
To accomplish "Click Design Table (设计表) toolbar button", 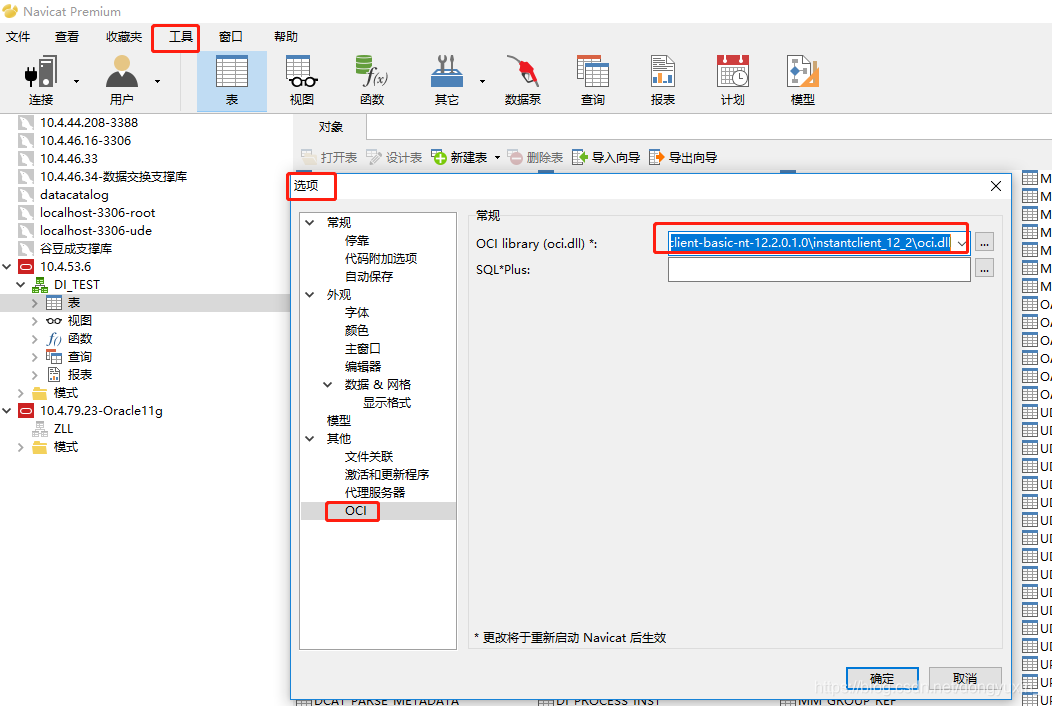I will [x=394, y=158].
